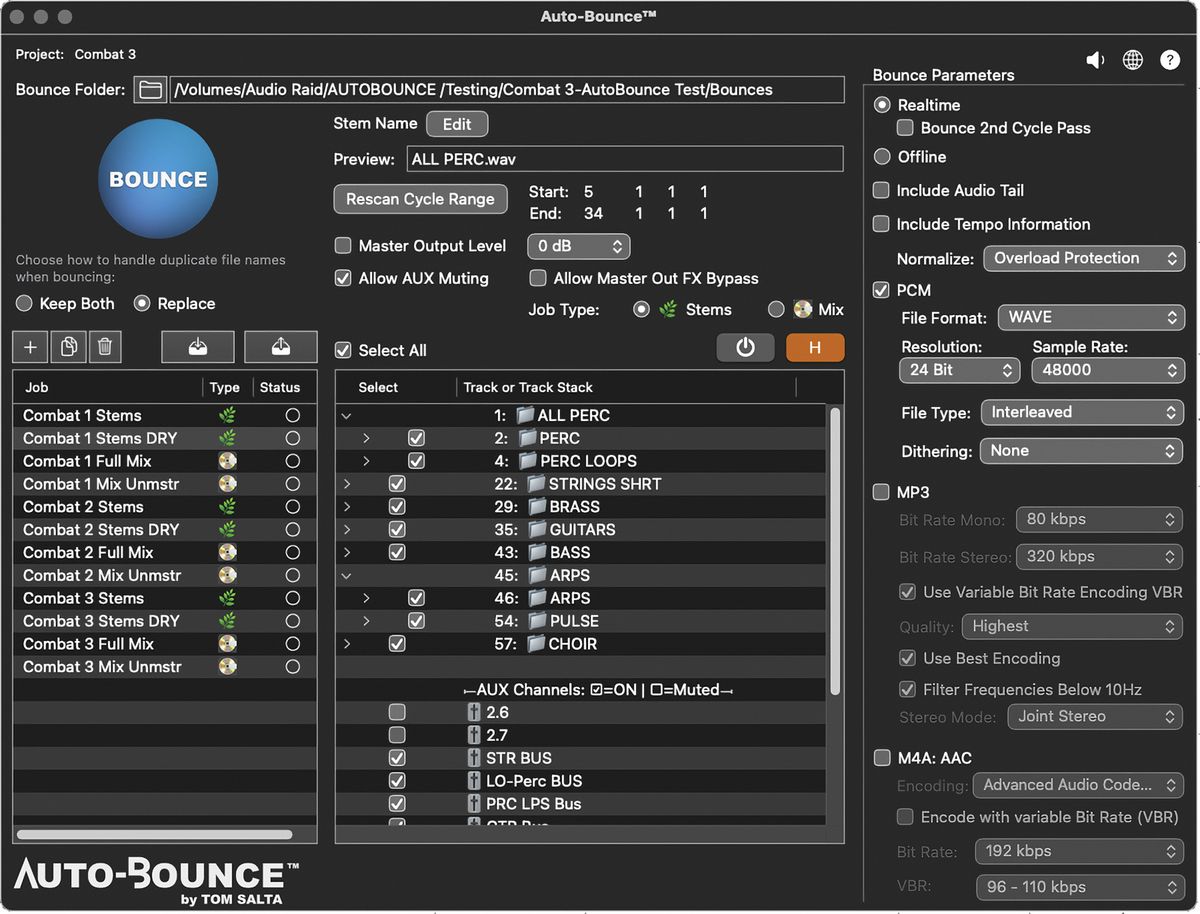Enable the Include Audio Tail checkbox
This screenshot has width=1200, height=914.
[x=881, y=190]
